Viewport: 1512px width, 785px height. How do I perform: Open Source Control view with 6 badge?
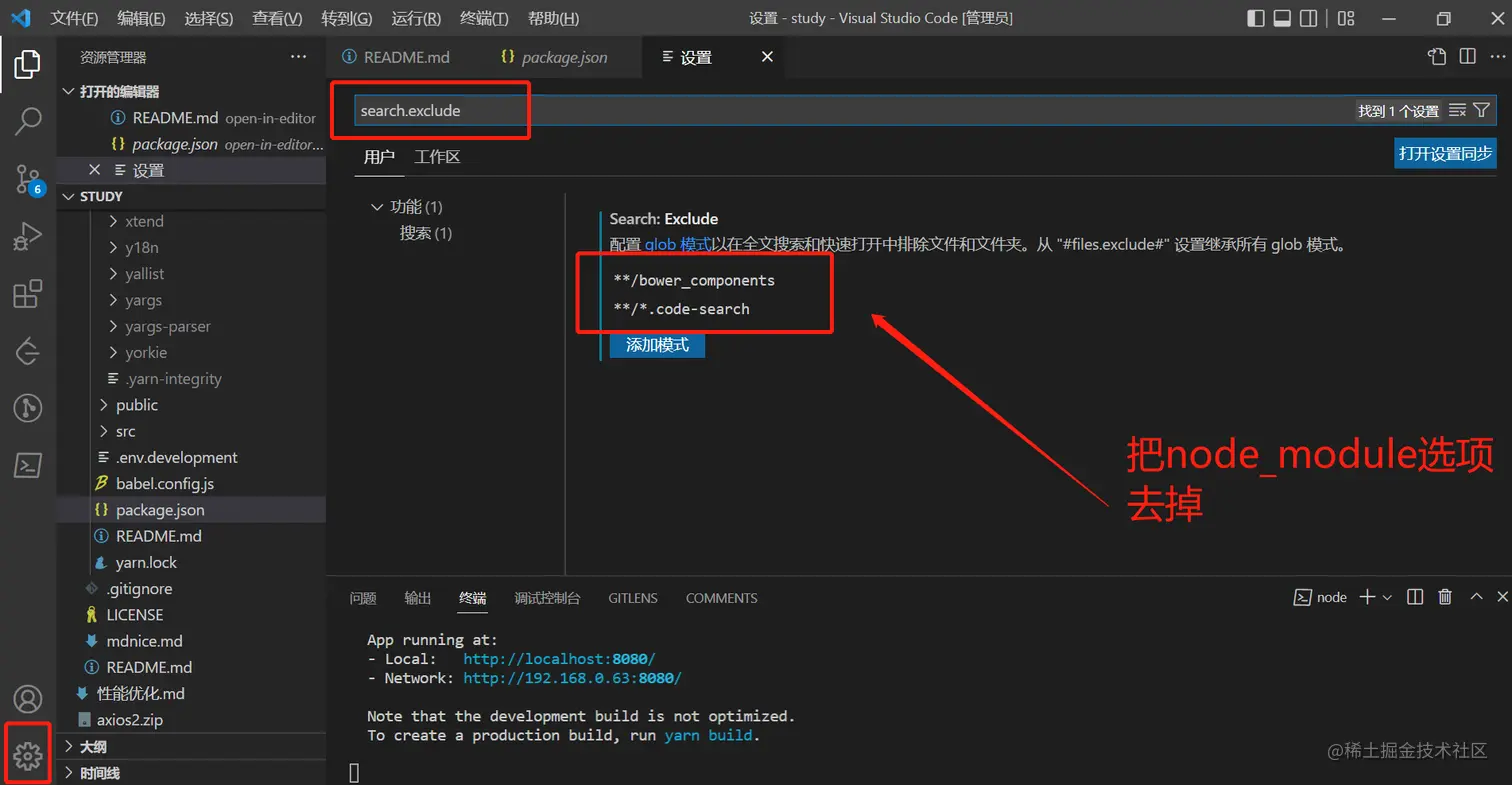28,179
